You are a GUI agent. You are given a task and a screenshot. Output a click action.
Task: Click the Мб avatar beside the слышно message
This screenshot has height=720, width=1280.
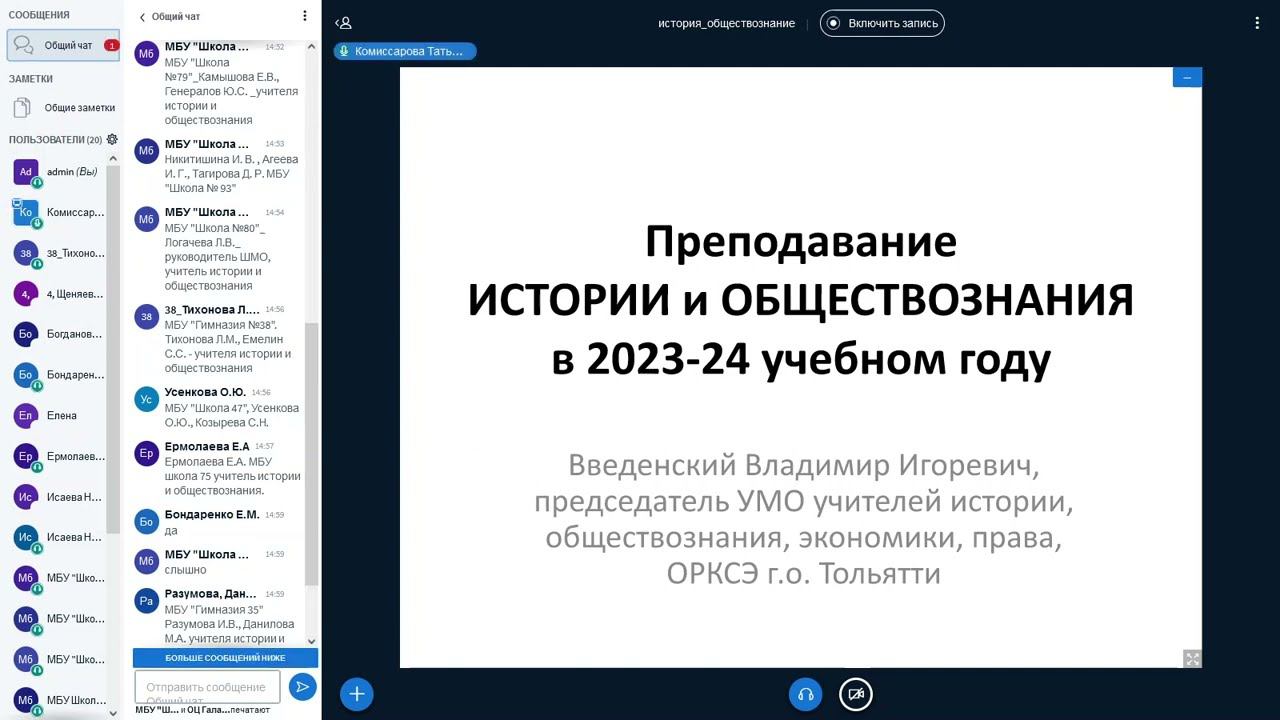147,561
